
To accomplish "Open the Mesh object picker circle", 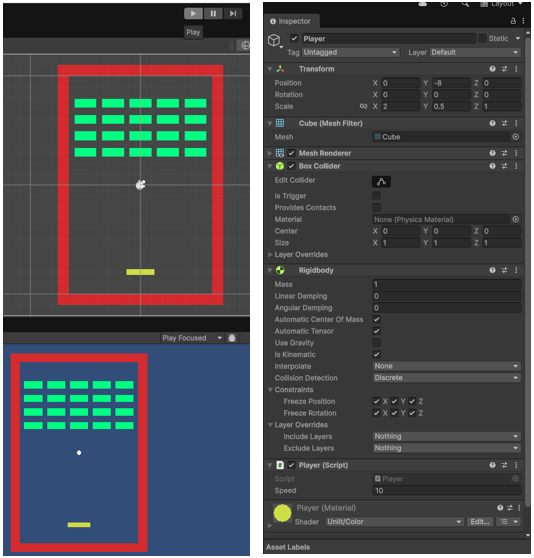I will 515,137.
